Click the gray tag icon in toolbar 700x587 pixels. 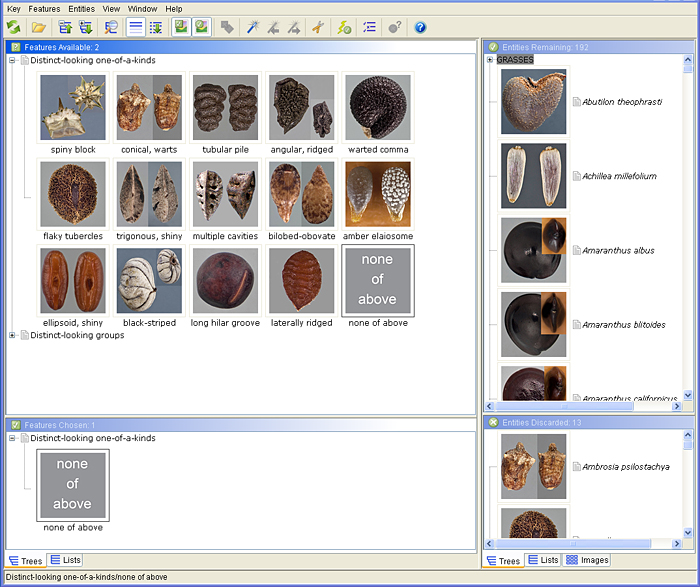pyautogui.click(x=227, y=28)
